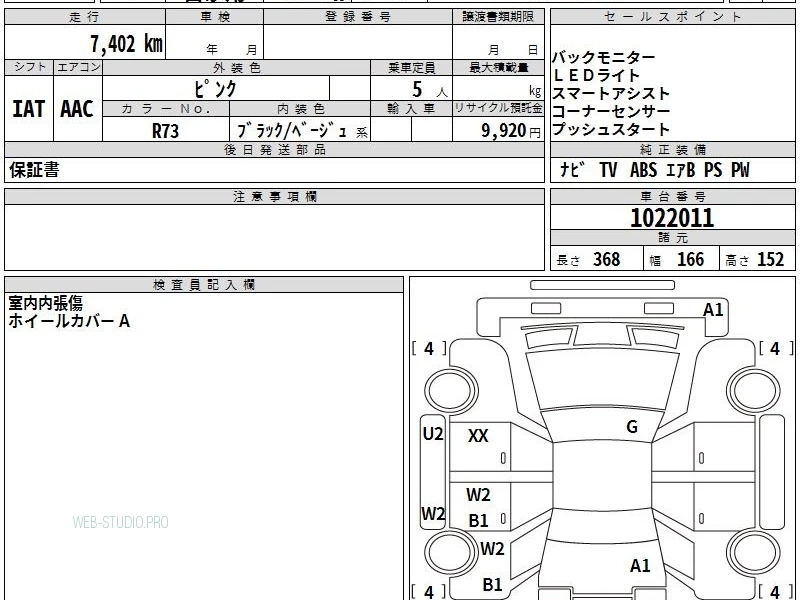Viewport: 800px width, 600px height.
Task: Select the length value 368
Action: click(x=607, y=259)
